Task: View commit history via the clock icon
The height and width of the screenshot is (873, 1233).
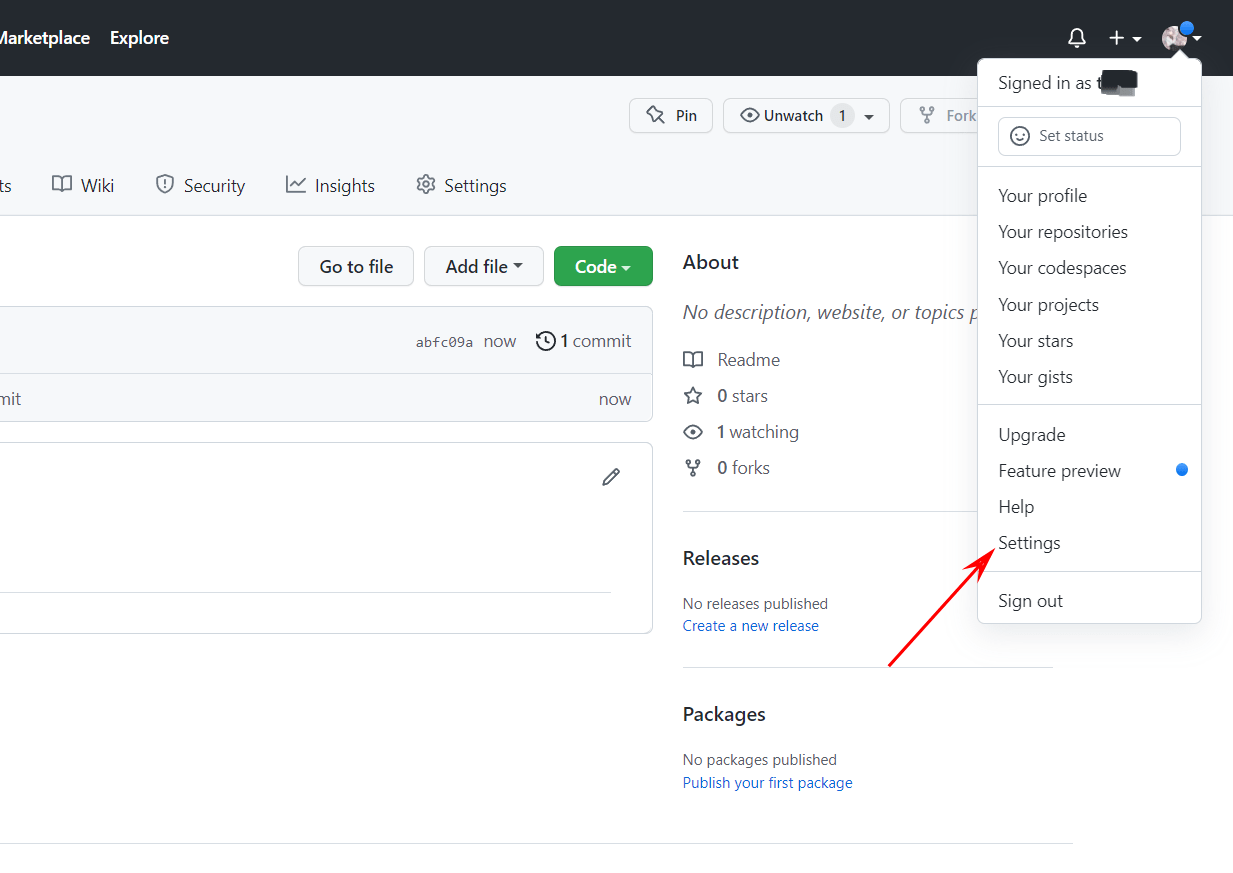Action: (x=546, y=340)
